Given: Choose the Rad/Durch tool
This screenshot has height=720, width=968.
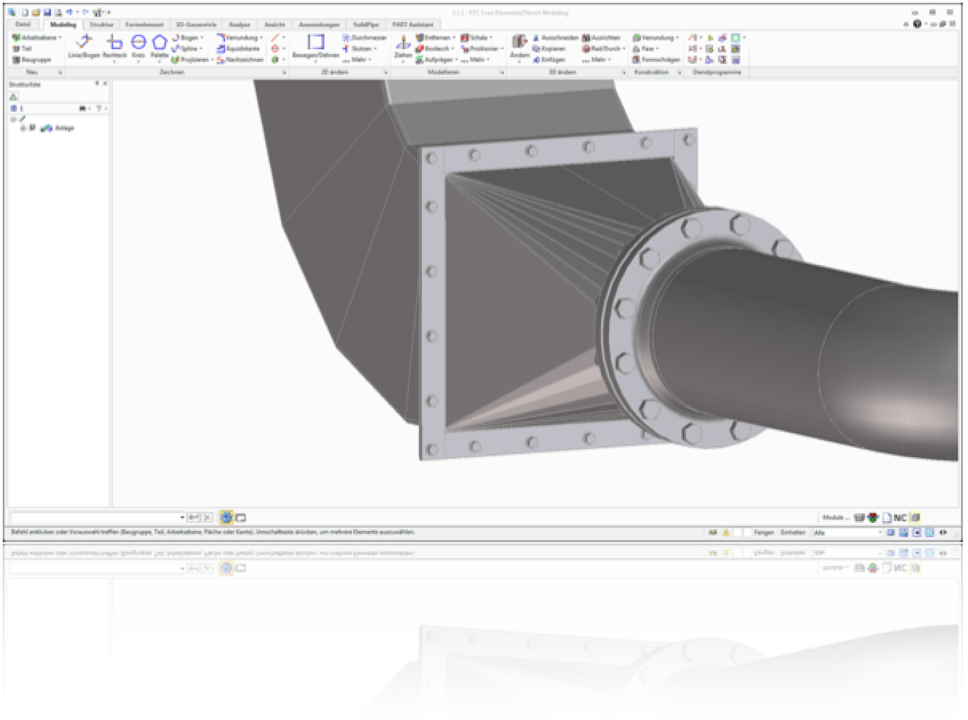Looking at the screenshot, I should pos(604,49).
